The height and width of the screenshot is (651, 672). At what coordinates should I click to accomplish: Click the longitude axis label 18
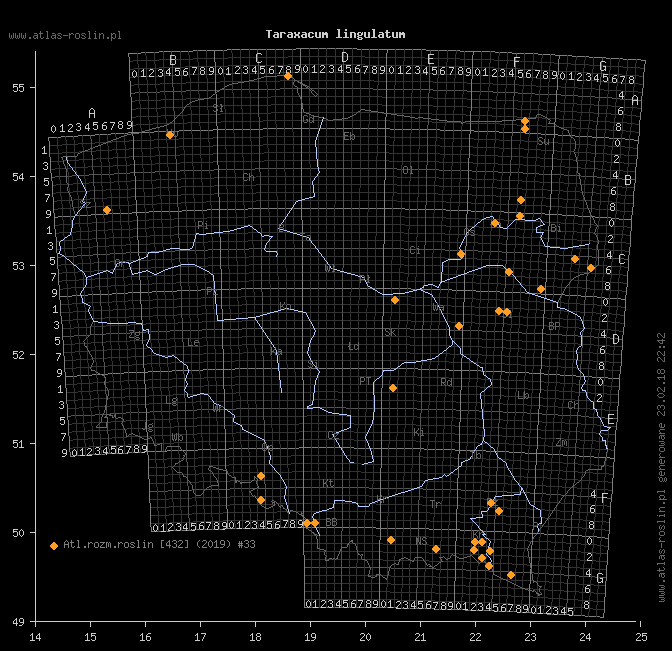click(255, 637)
